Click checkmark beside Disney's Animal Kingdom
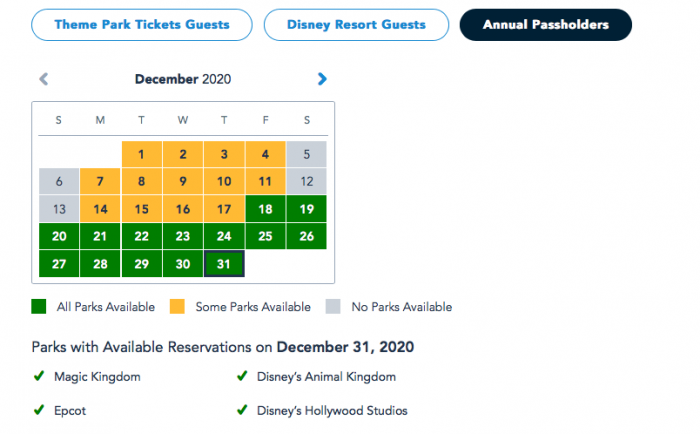Screen dimensions: 700x434 click(x=242, y=377)
